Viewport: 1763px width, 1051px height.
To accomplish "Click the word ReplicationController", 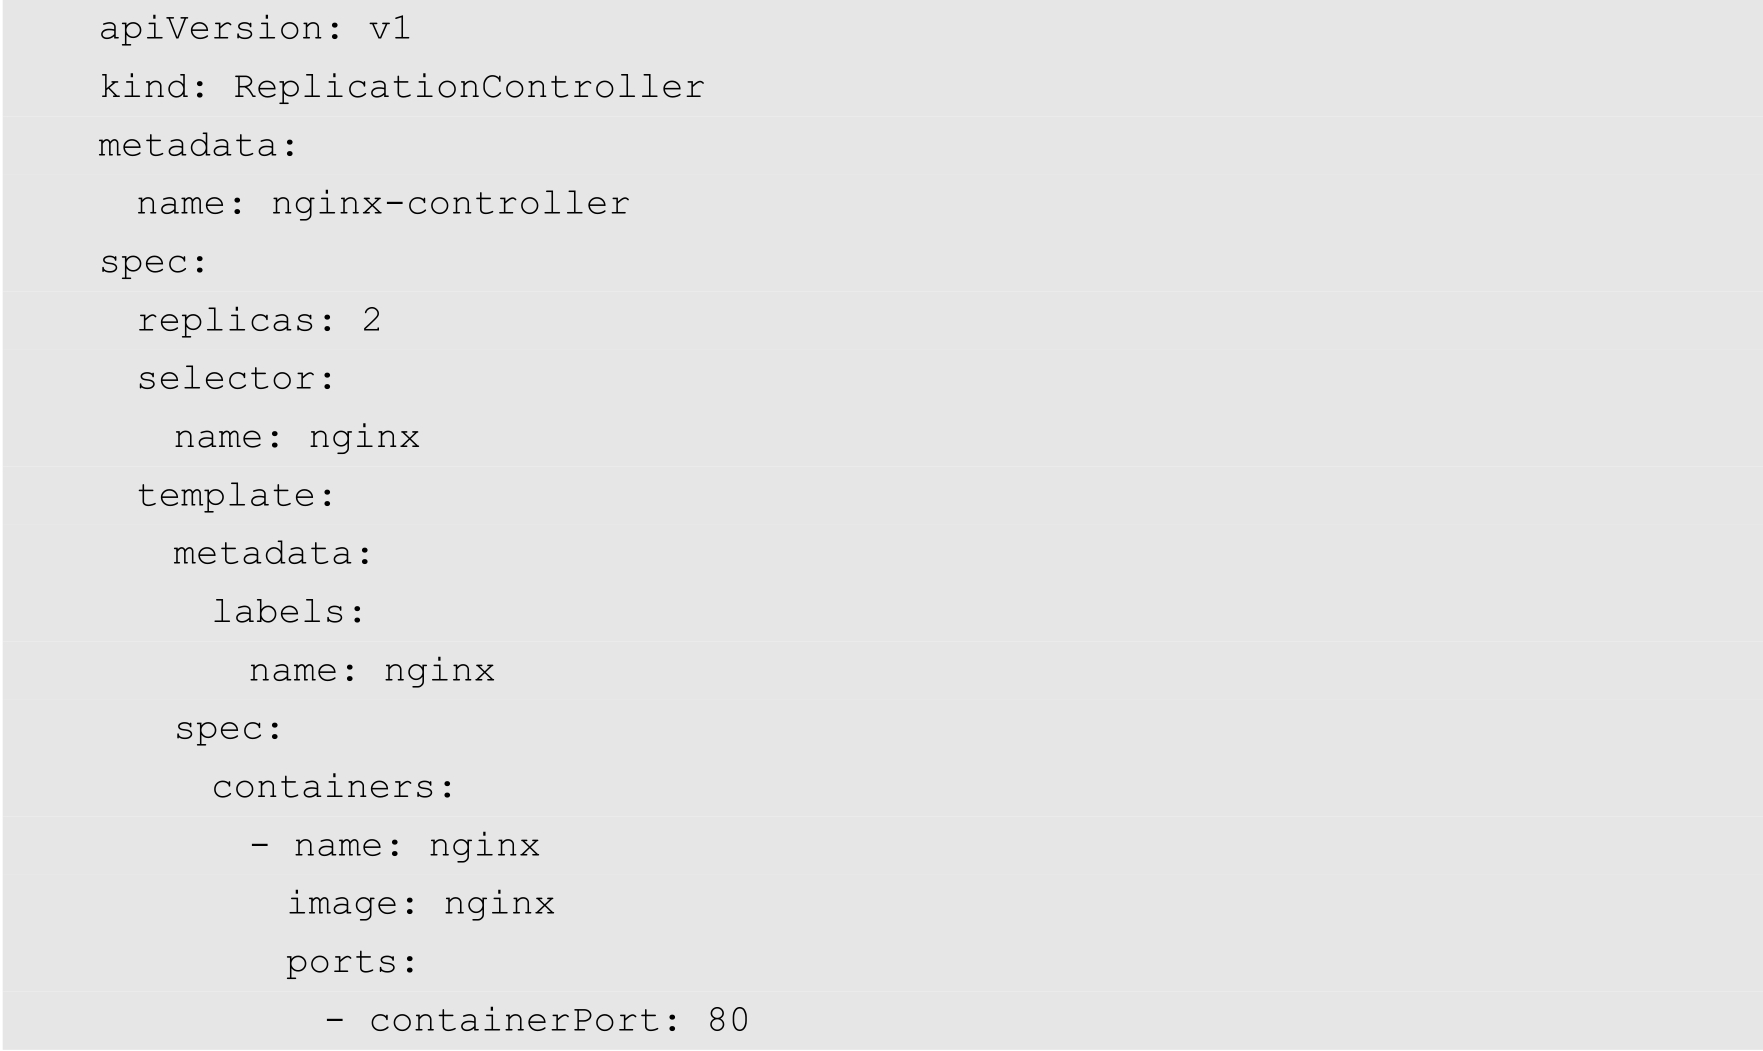I will pyautogui.click(x=469, y=87).
